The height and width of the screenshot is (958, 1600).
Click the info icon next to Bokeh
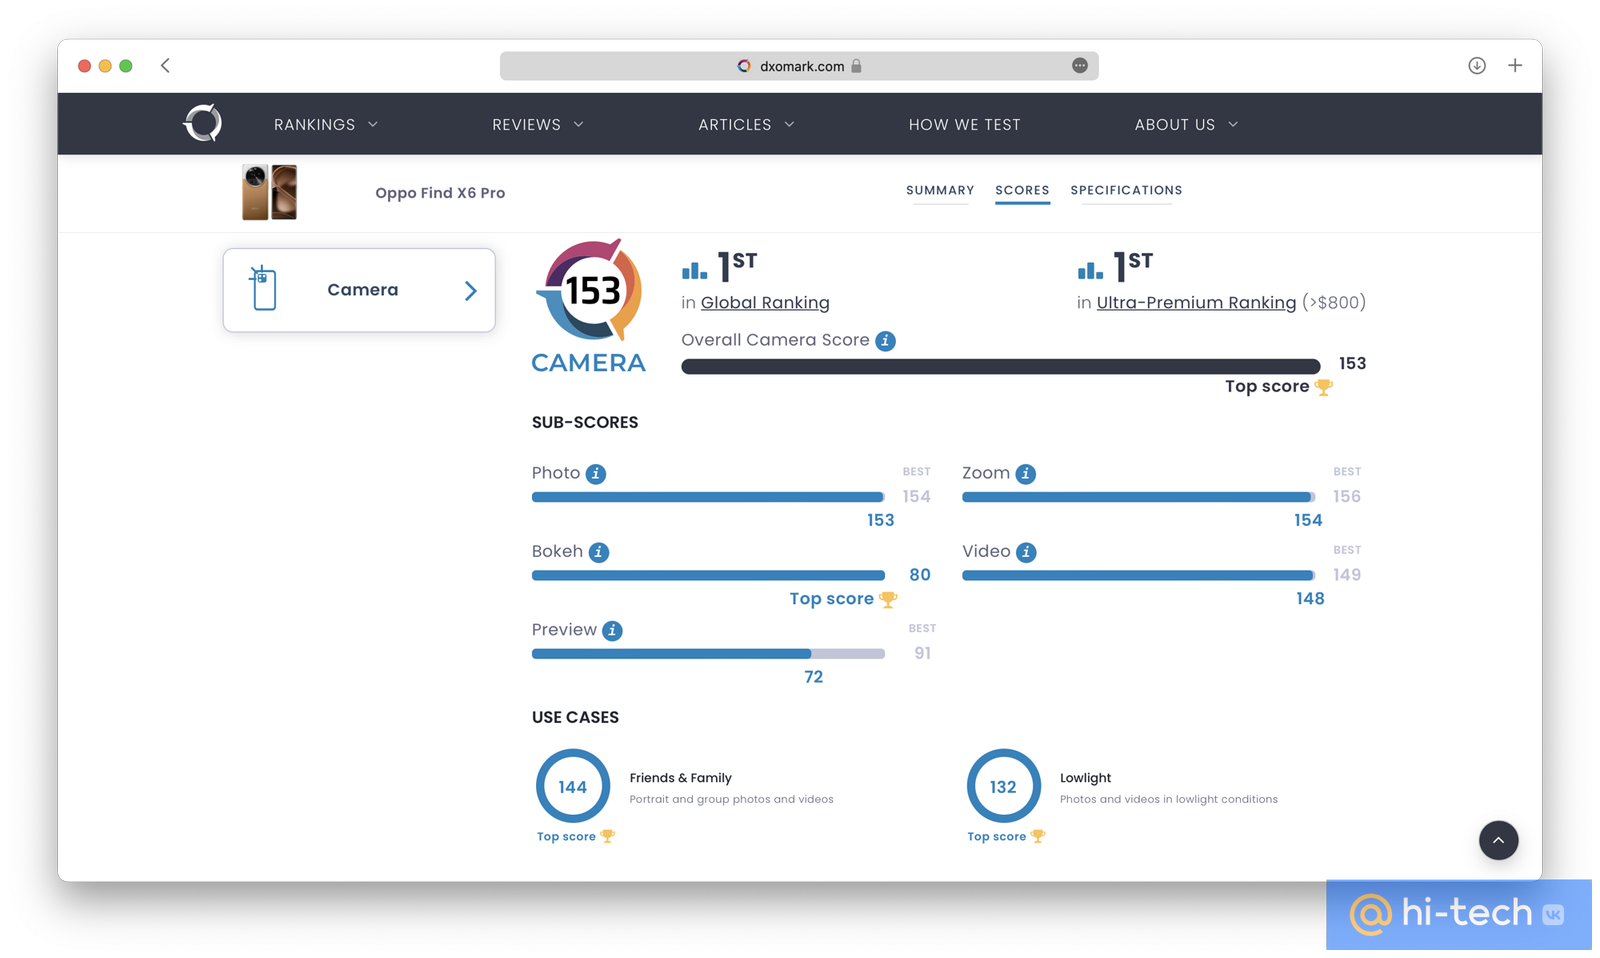pos(599,552)
